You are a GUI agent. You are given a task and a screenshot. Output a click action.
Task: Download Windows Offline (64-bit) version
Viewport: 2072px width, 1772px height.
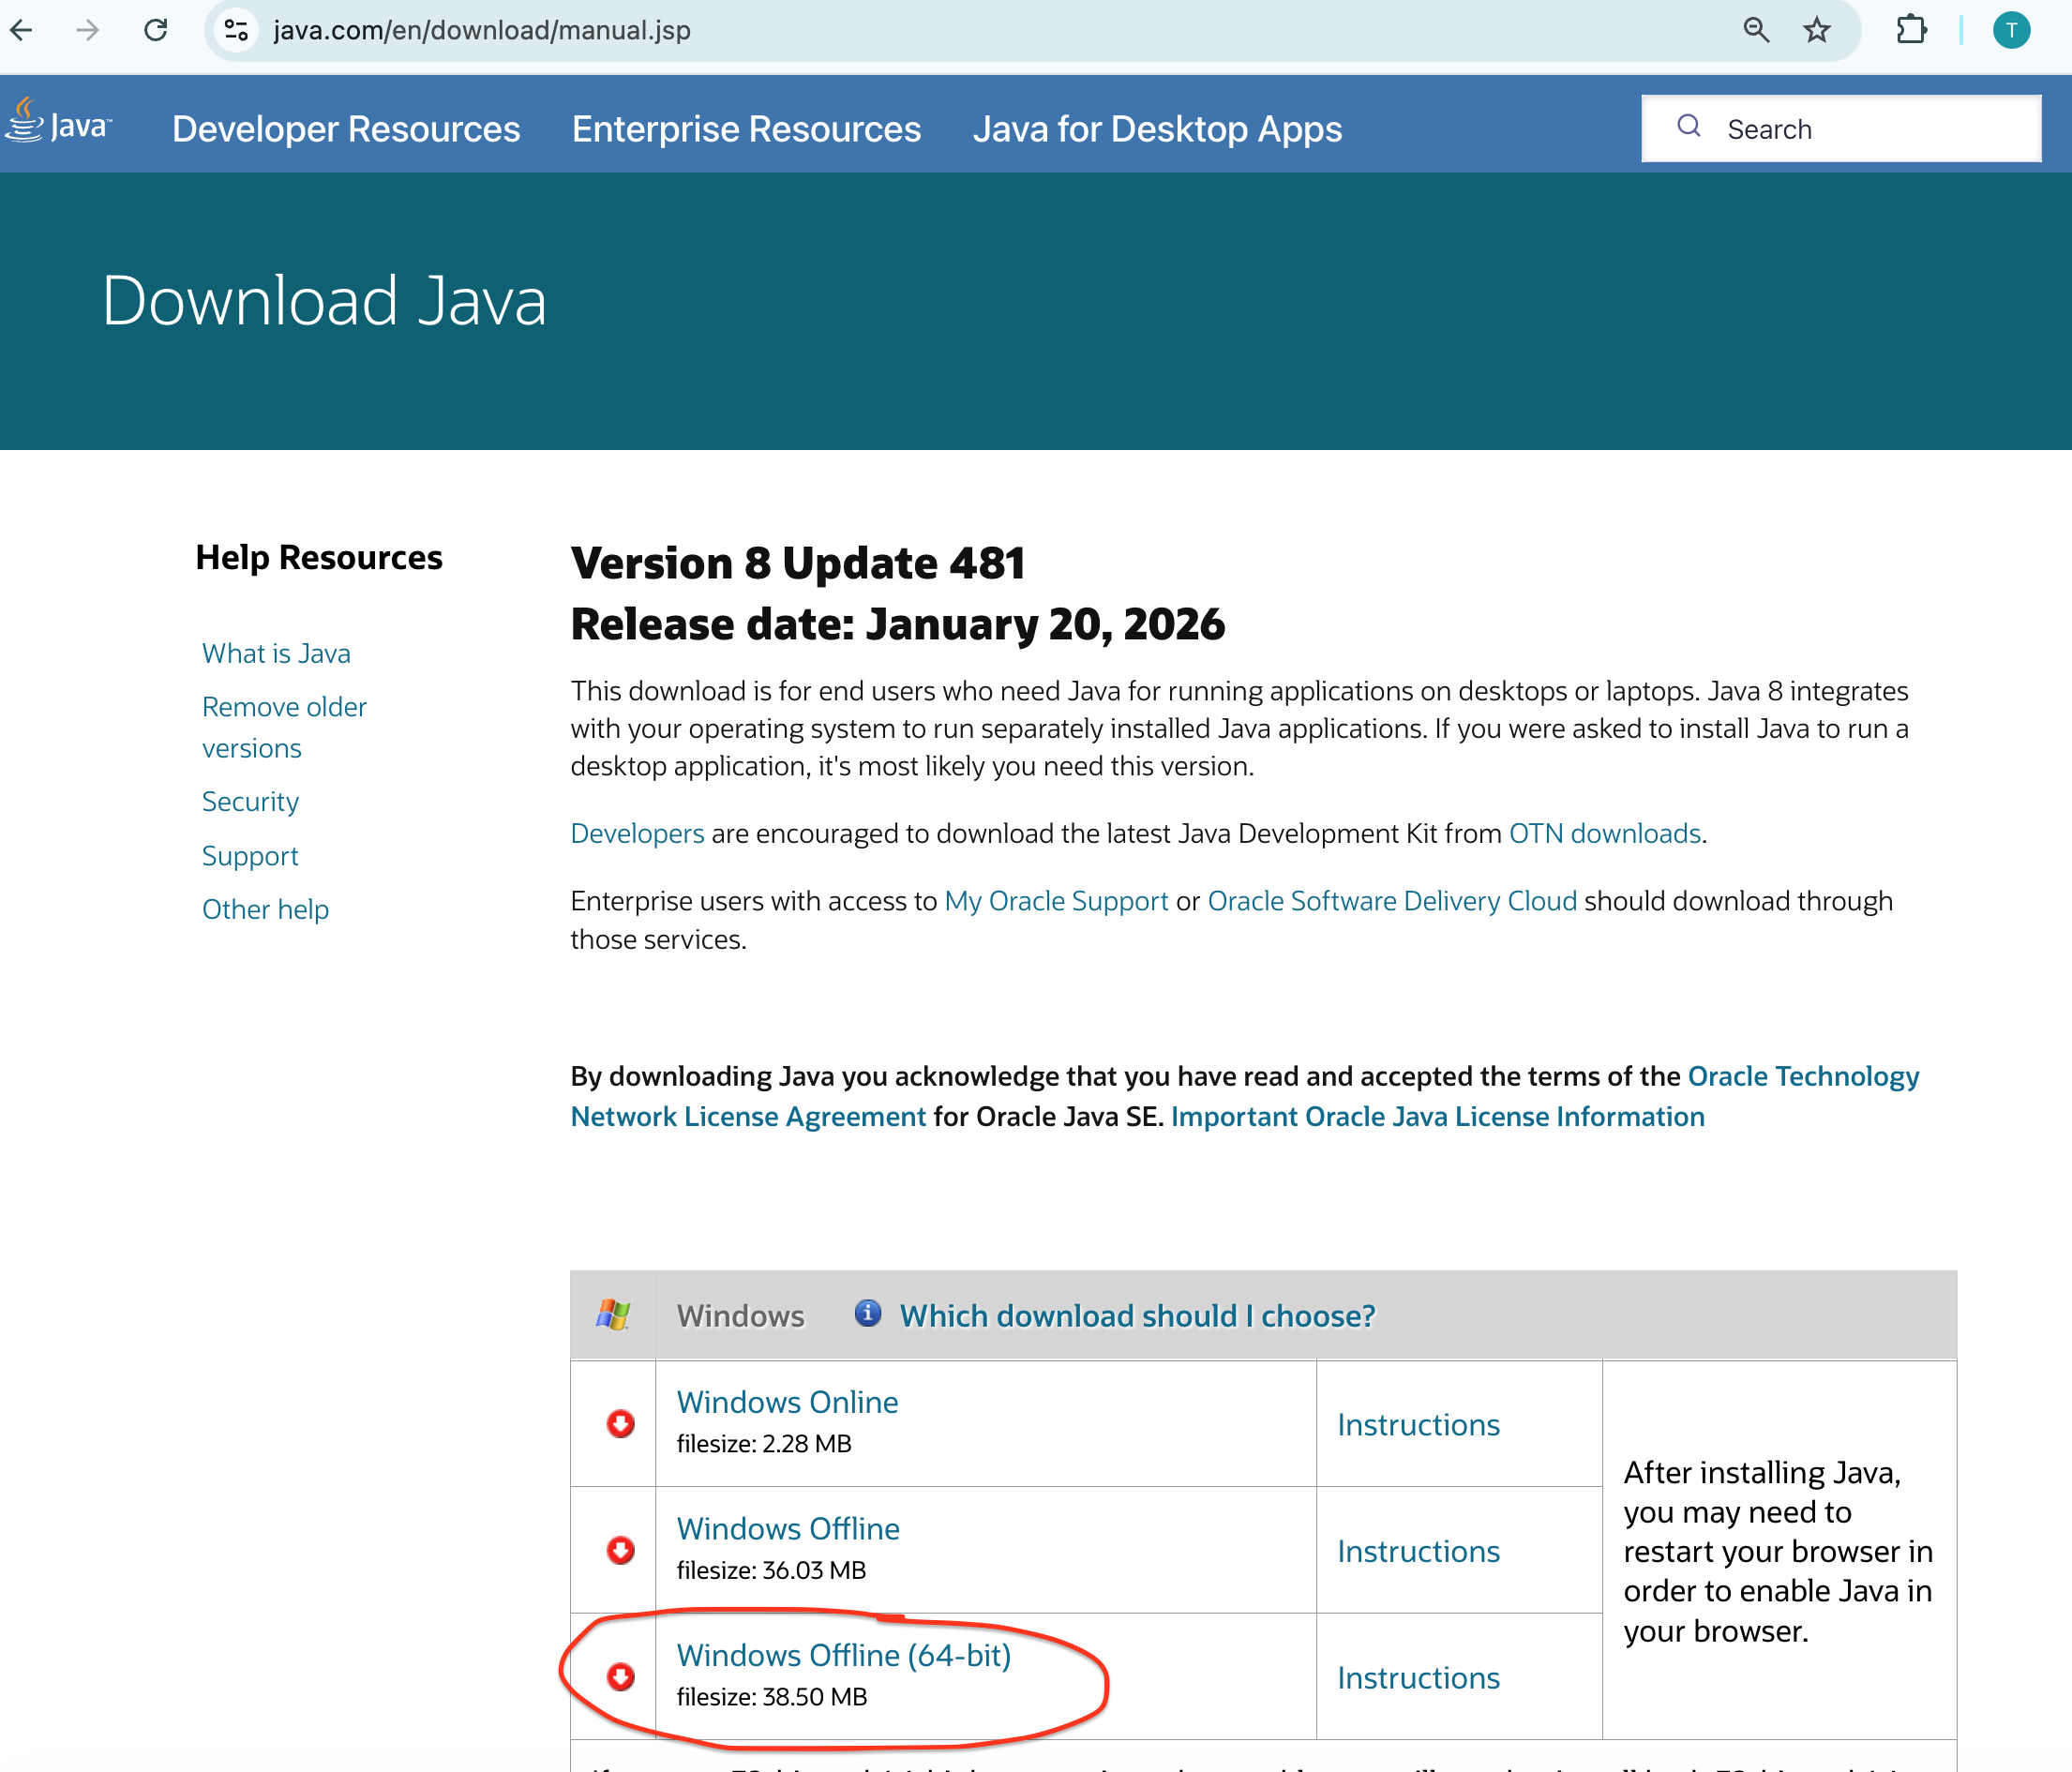pos(843,1655)
